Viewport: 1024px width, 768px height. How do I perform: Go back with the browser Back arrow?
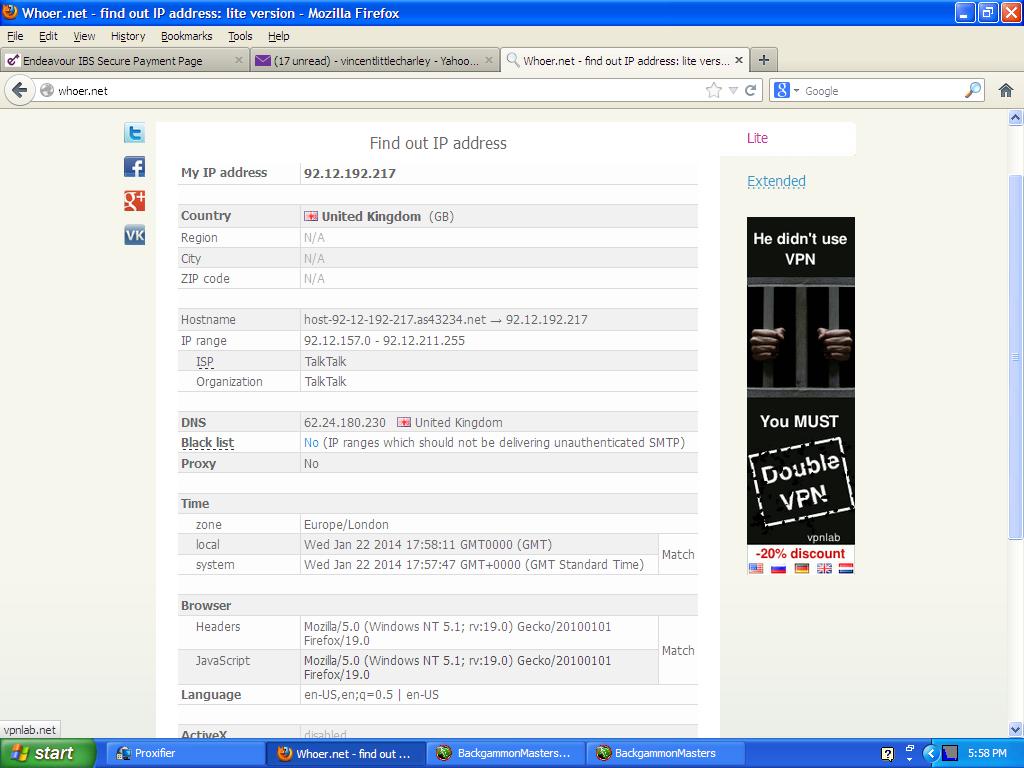tap(20, 90)
